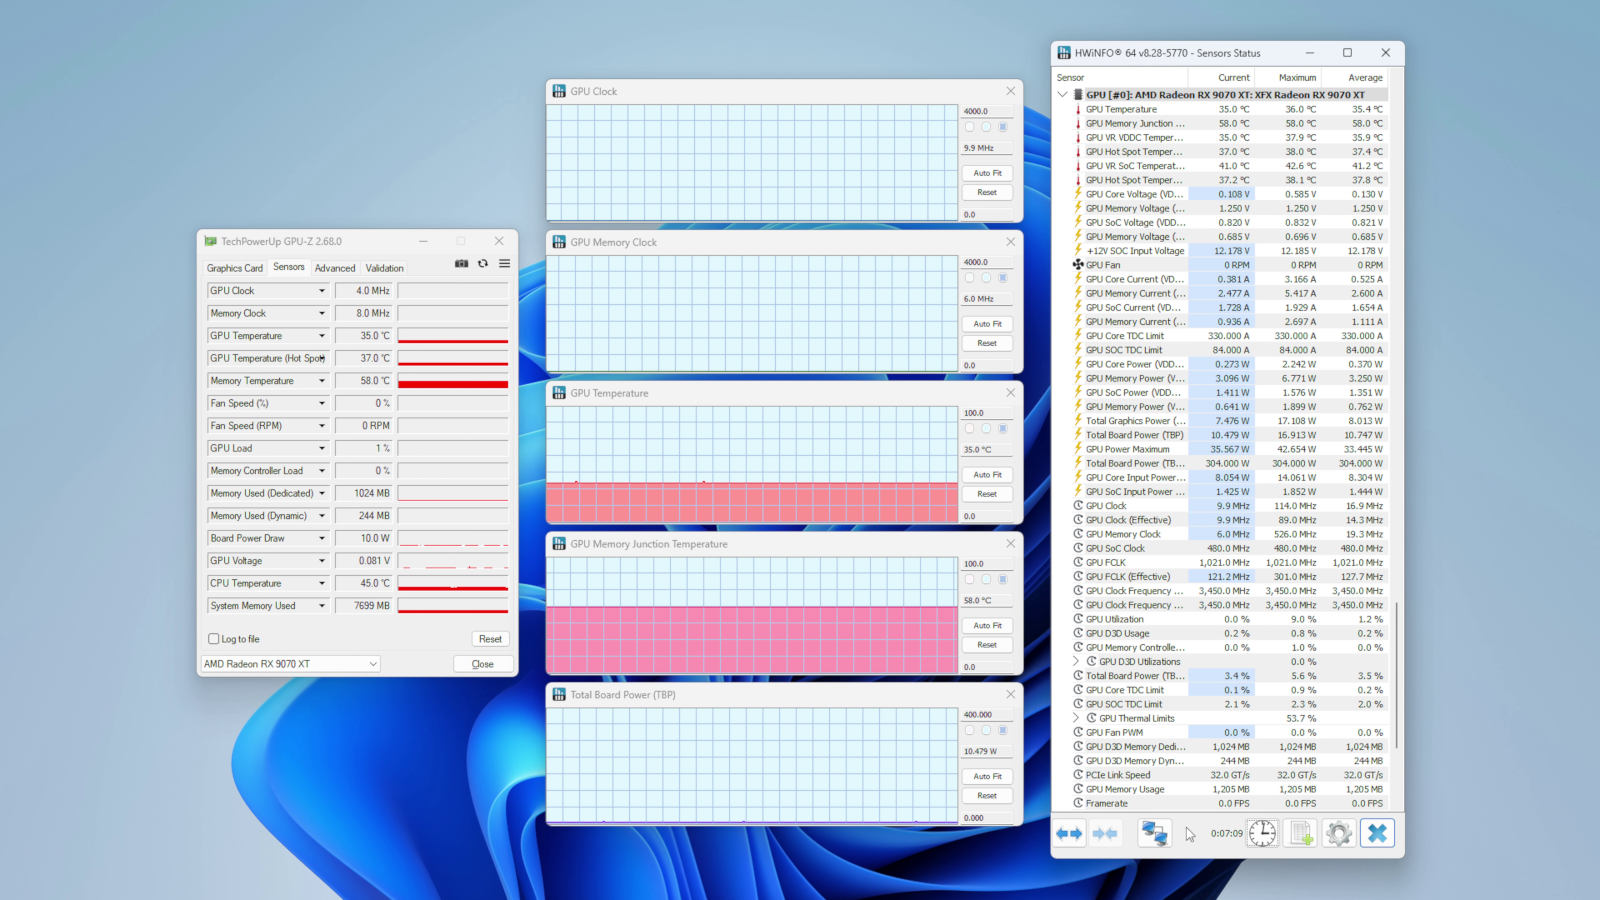Expand the GPU Thermal Limits row
Viewport: 1600px width, 900px height.
click(x=1077, y=718)
